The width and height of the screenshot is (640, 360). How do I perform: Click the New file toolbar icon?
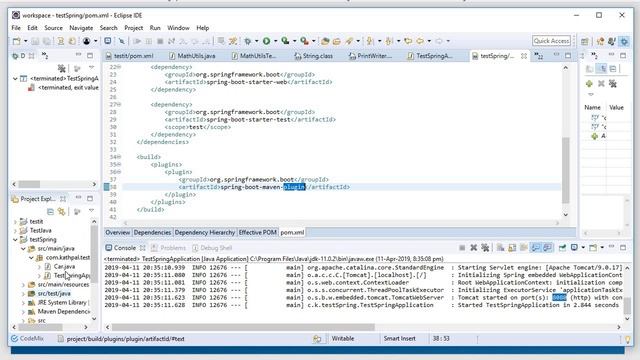[x=16, y=41]
